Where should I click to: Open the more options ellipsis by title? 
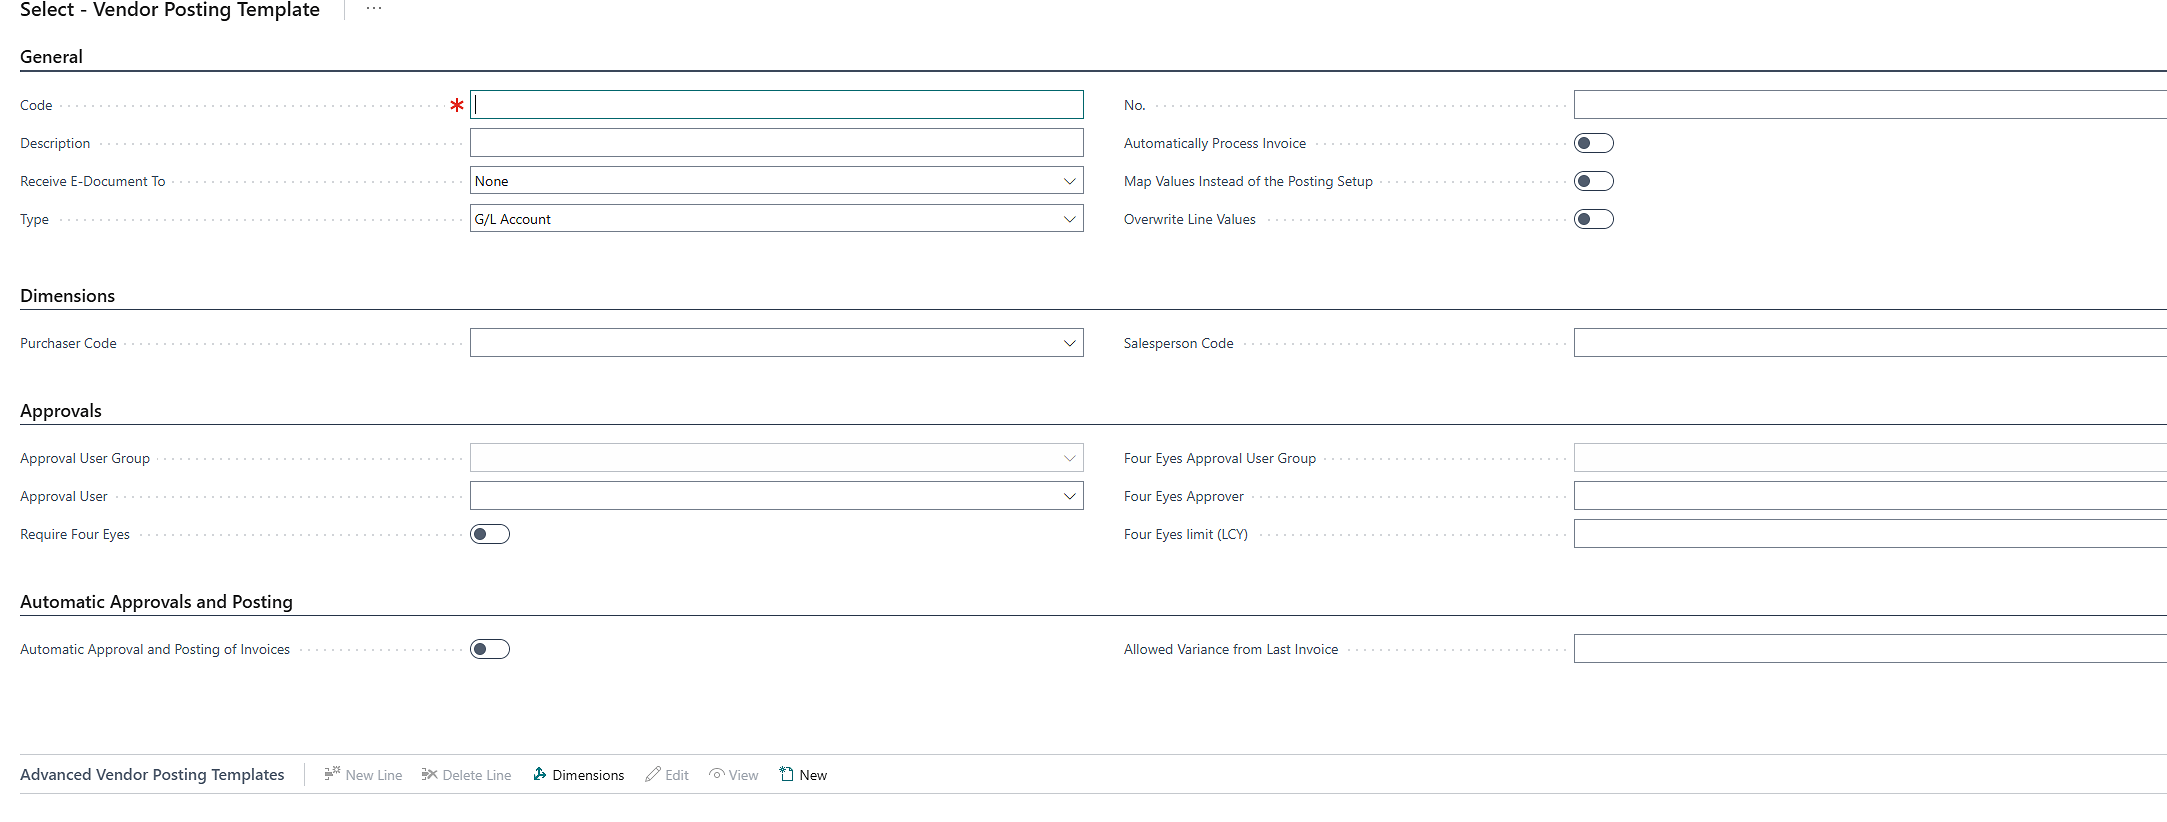[x=374, y=9]
